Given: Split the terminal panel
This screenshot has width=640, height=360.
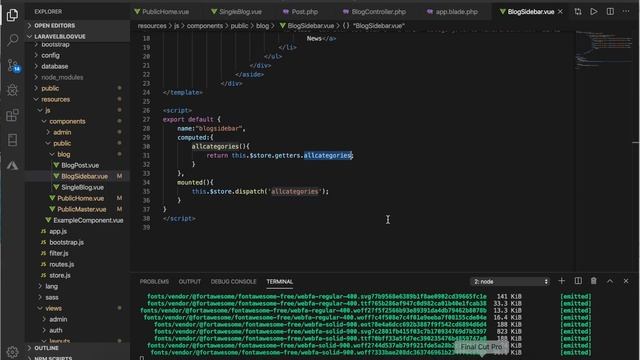Looking at the screenshot, I should 578,281.
